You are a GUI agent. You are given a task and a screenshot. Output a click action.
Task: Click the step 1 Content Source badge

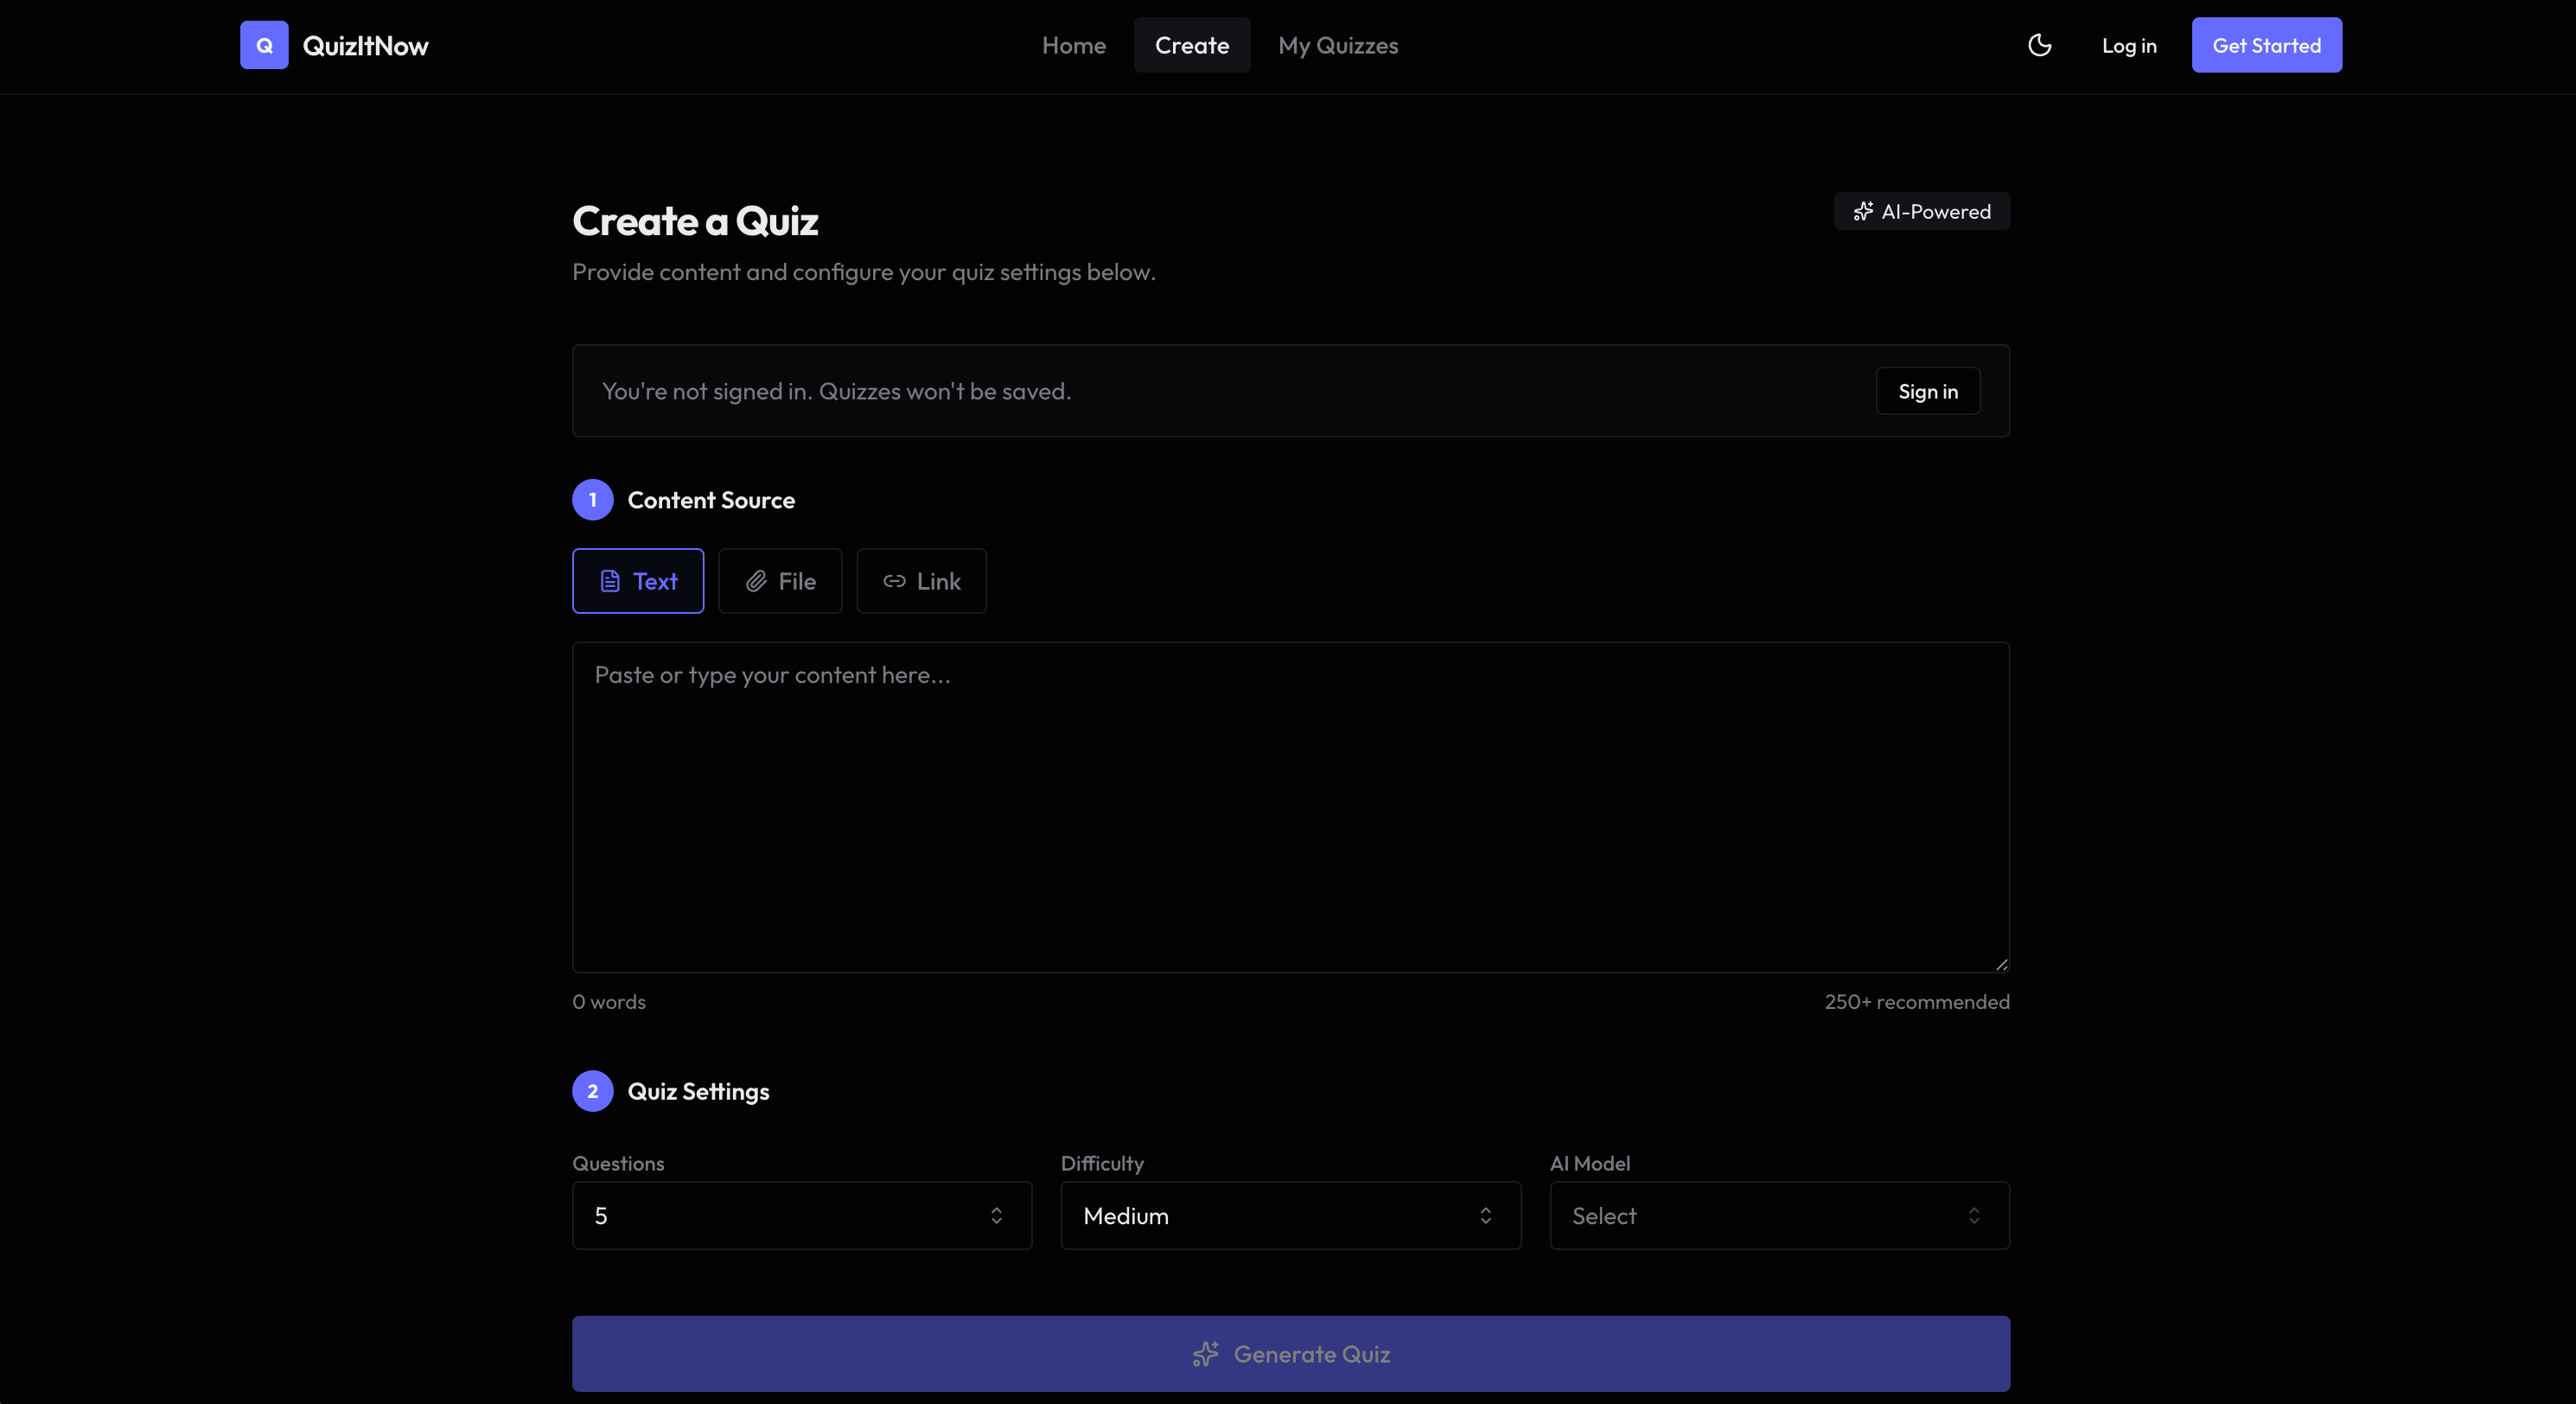coord(591,500)
